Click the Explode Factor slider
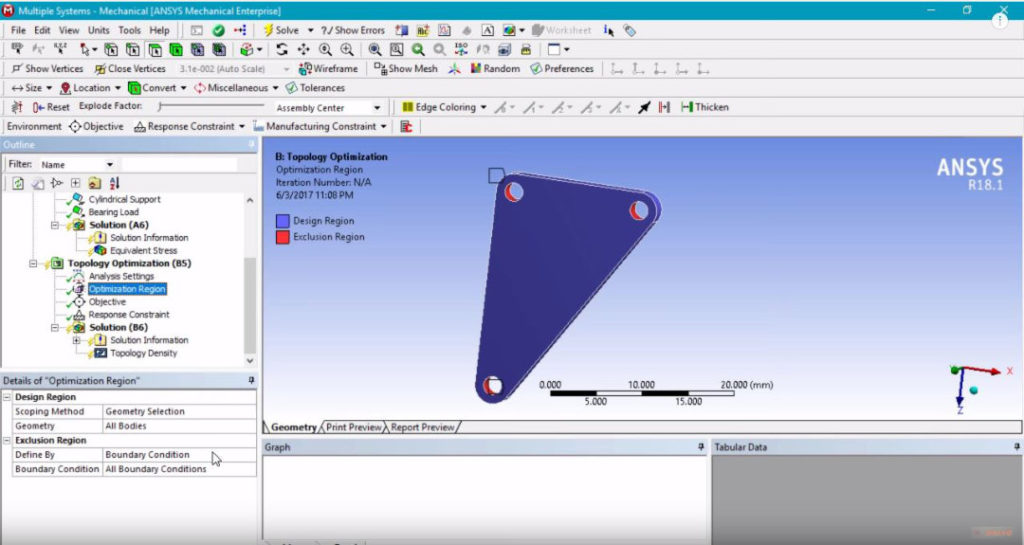The height and width of the screenshot is (545, 1024). pos(212,106)
